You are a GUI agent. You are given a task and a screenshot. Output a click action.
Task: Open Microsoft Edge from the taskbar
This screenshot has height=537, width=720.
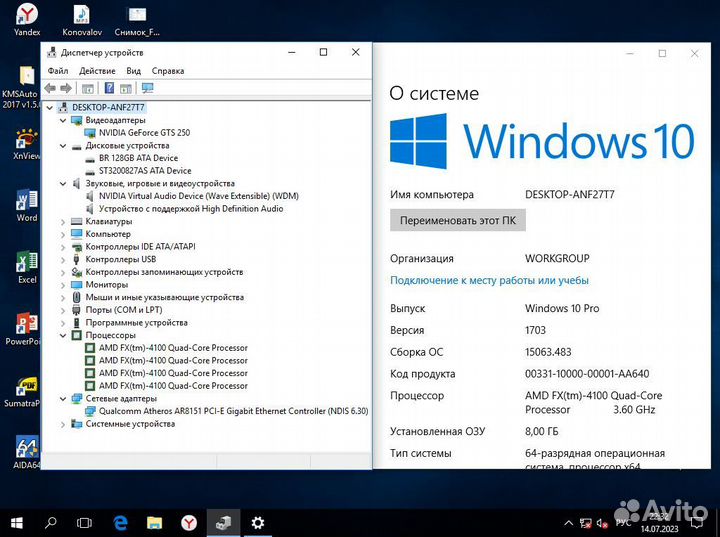pos(120,523)
